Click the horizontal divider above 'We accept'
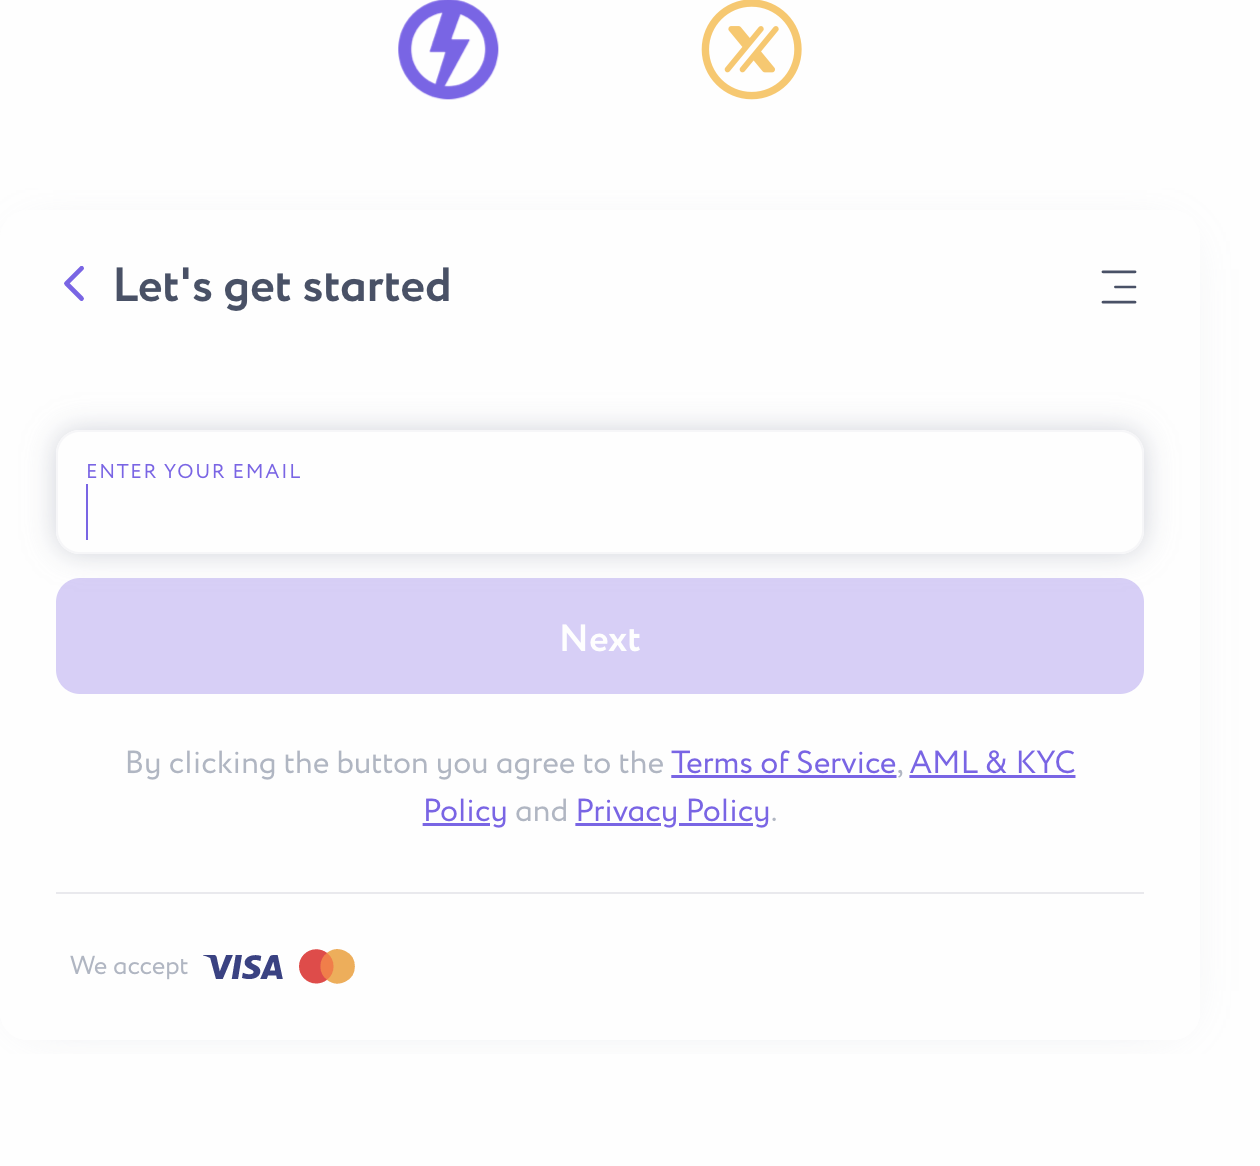 tap(600, 893)
